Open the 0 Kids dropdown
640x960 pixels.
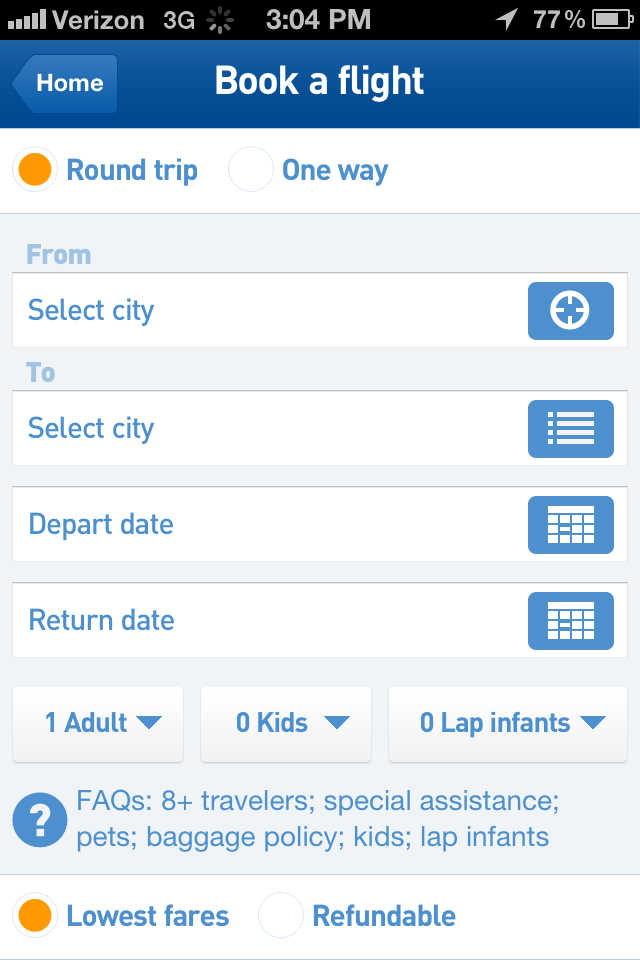(286, 723)
